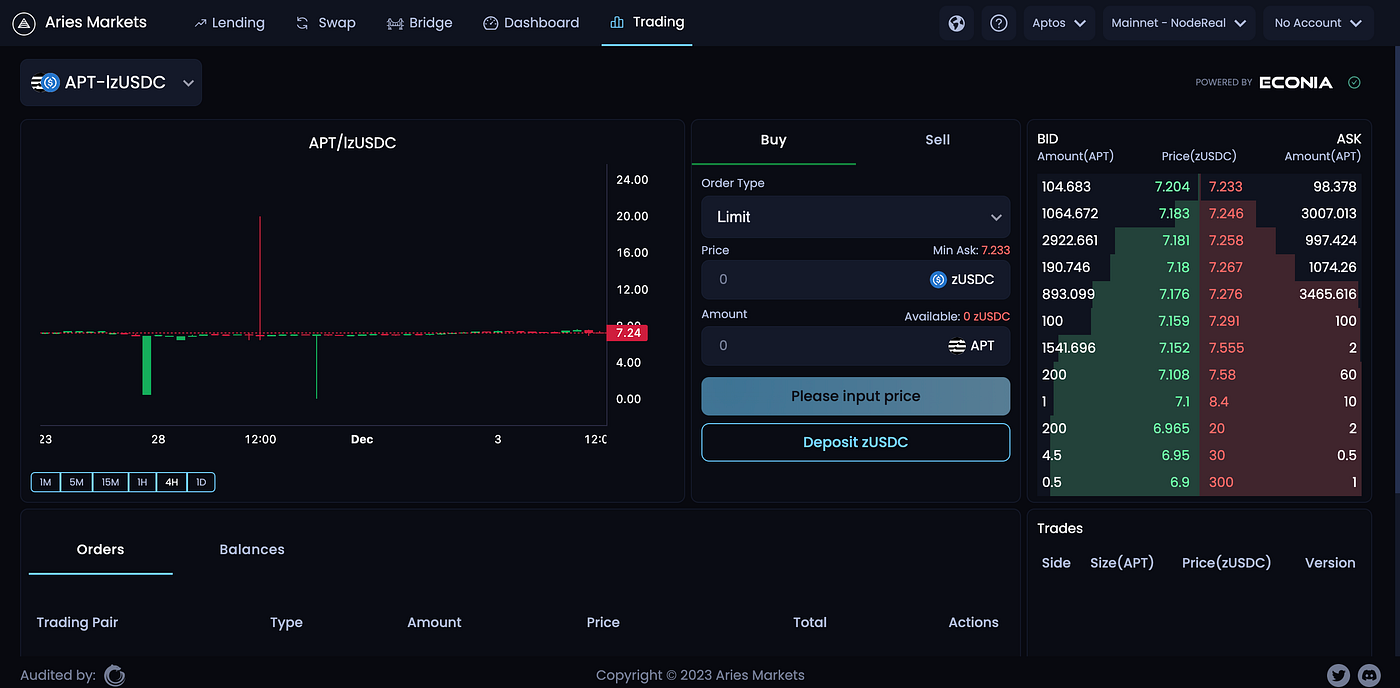Click the Actions column header
This screenshot has width=1400, height=688.
pyautogui.click(x=973, y=622)
